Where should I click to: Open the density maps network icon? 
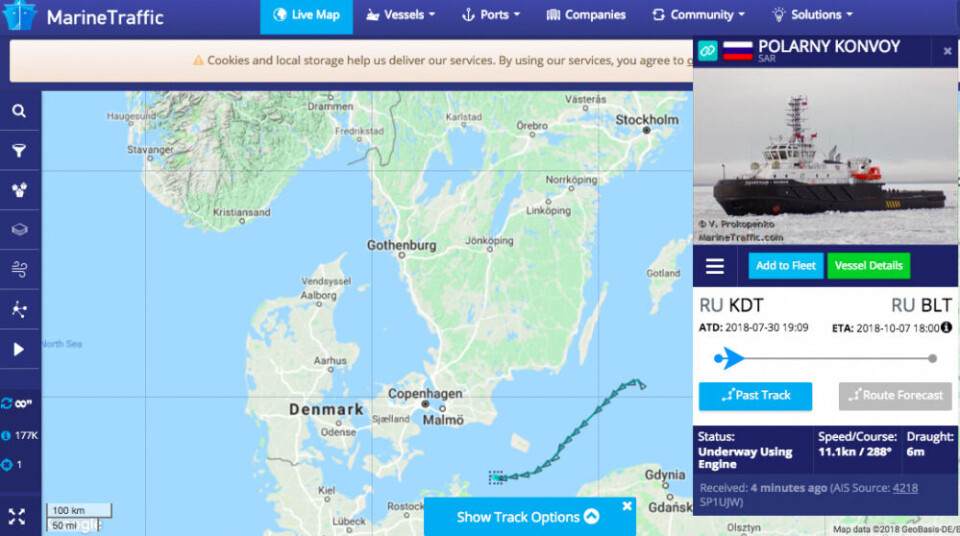pos(19,309)
